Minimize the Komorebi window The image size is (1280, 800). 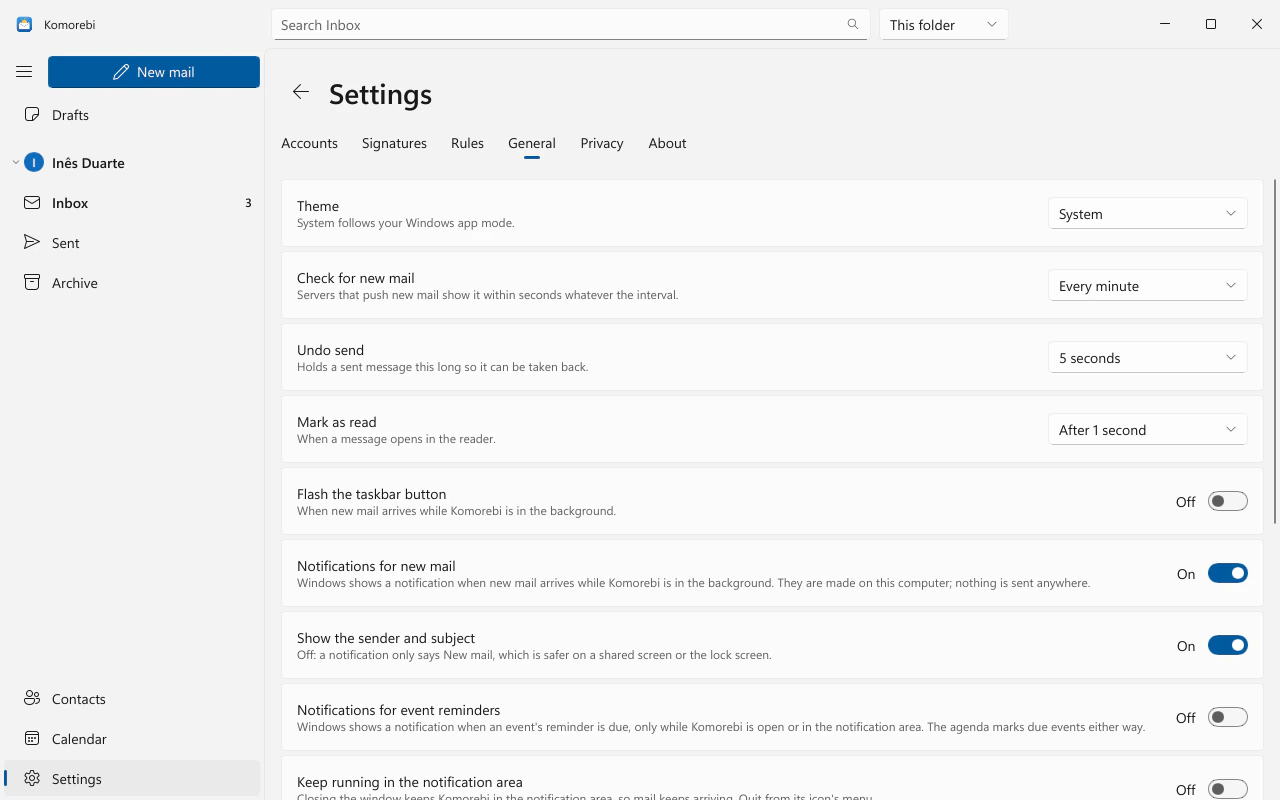pyautogui.click(x=1165, y=24)
